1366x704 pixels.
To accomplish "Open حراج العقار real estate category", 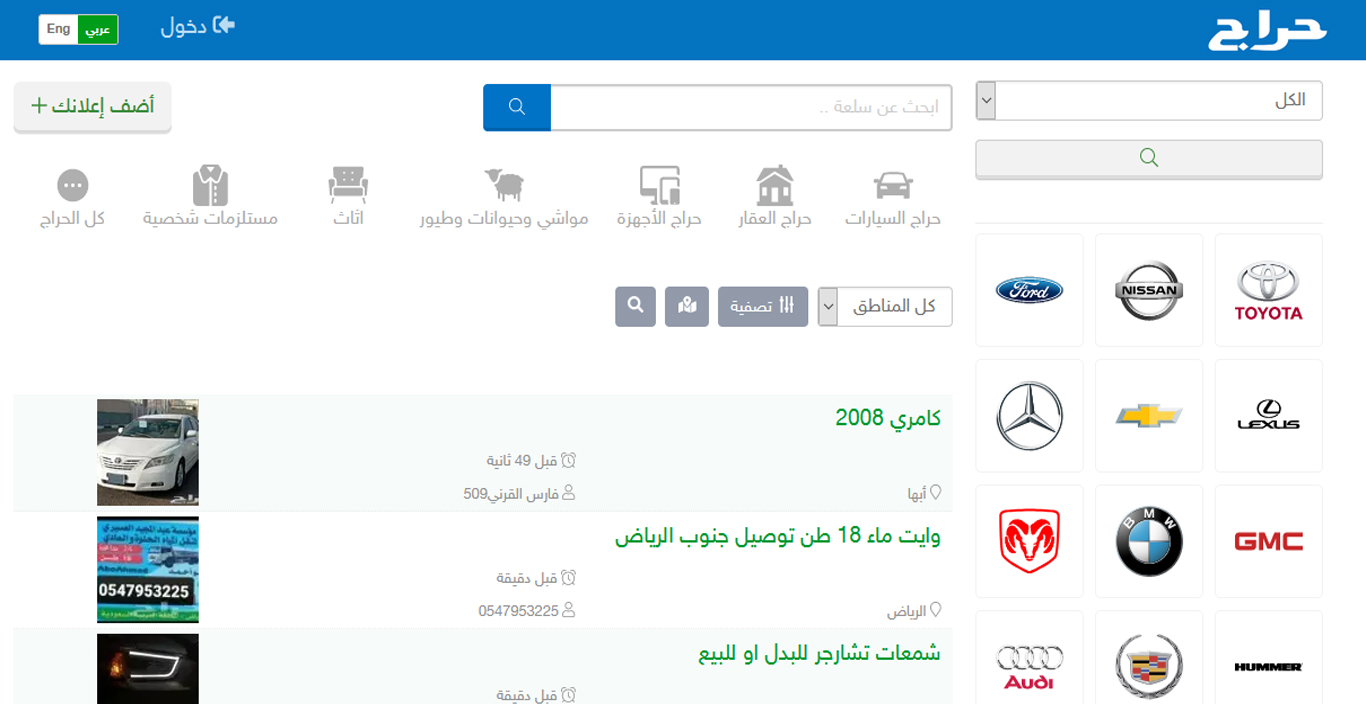I will [x=774, y=198].
